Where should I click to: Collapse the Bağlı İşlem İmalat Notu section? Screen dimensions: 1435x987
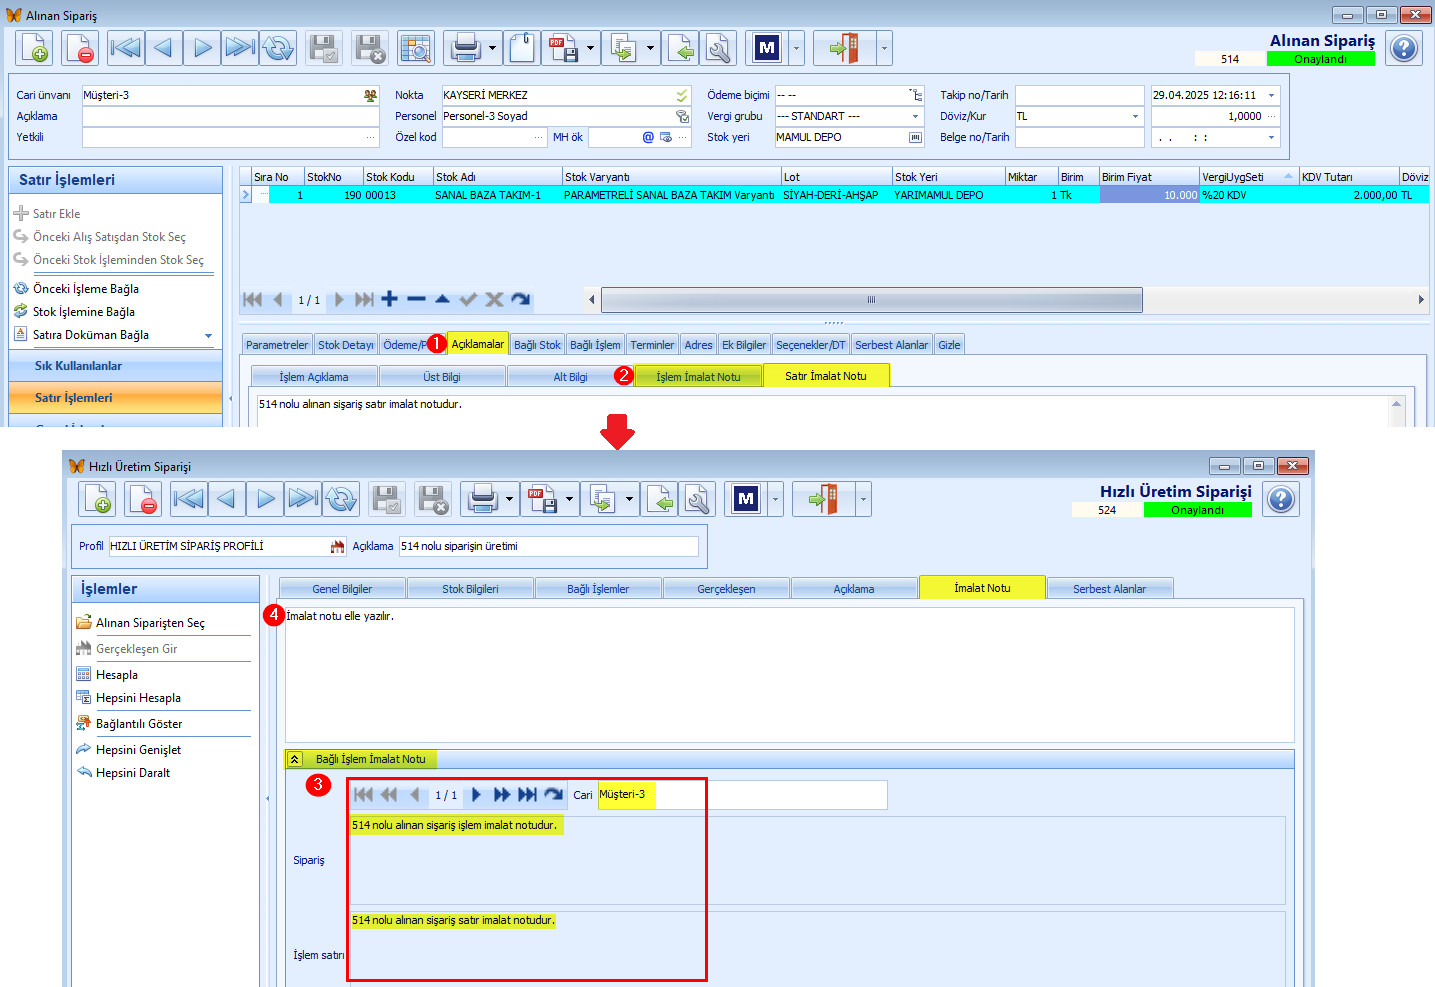(295, 759)
